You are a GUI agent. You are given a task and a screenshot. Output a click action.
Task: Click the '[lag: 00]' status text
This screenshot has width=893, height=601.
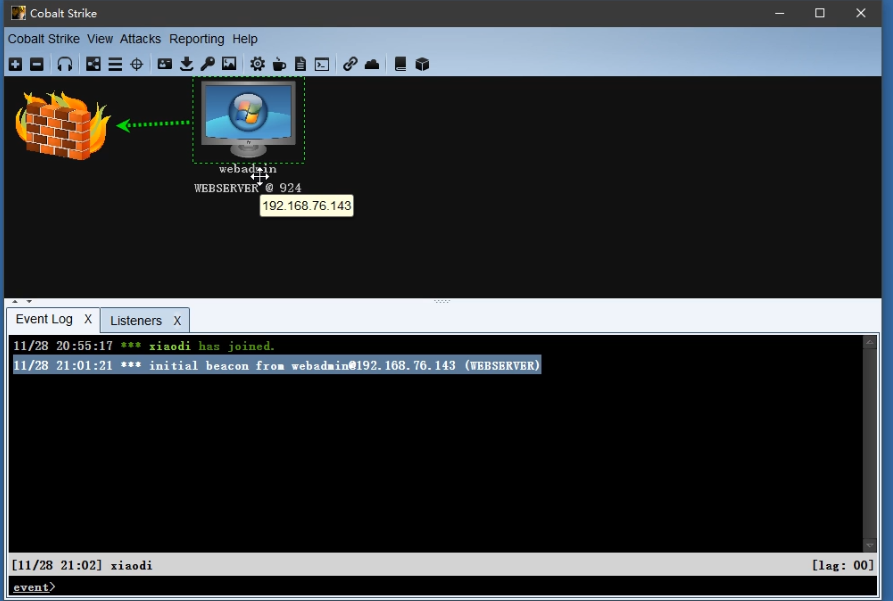(x=842, y=565)
